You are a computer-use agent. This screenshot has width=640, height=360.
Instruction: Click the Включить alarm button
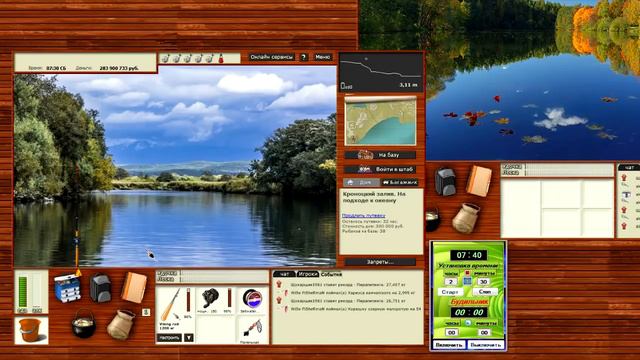coord(449,345)
